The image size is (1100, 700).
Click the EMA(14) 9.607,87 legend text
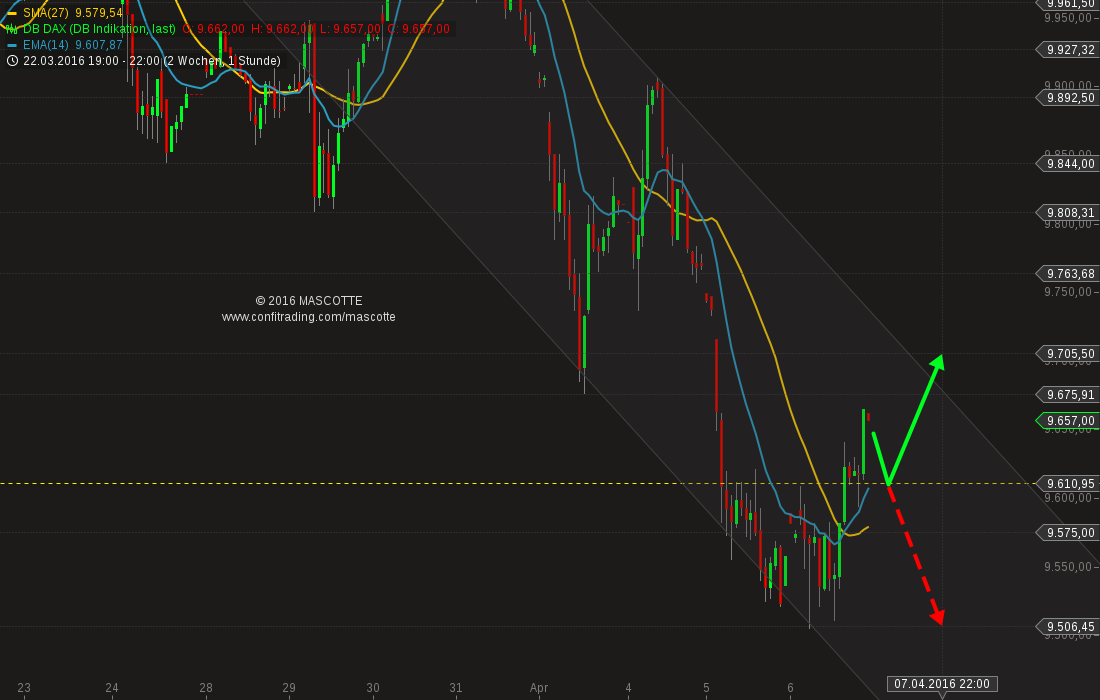pyautogui.click(x=73, y=45)
